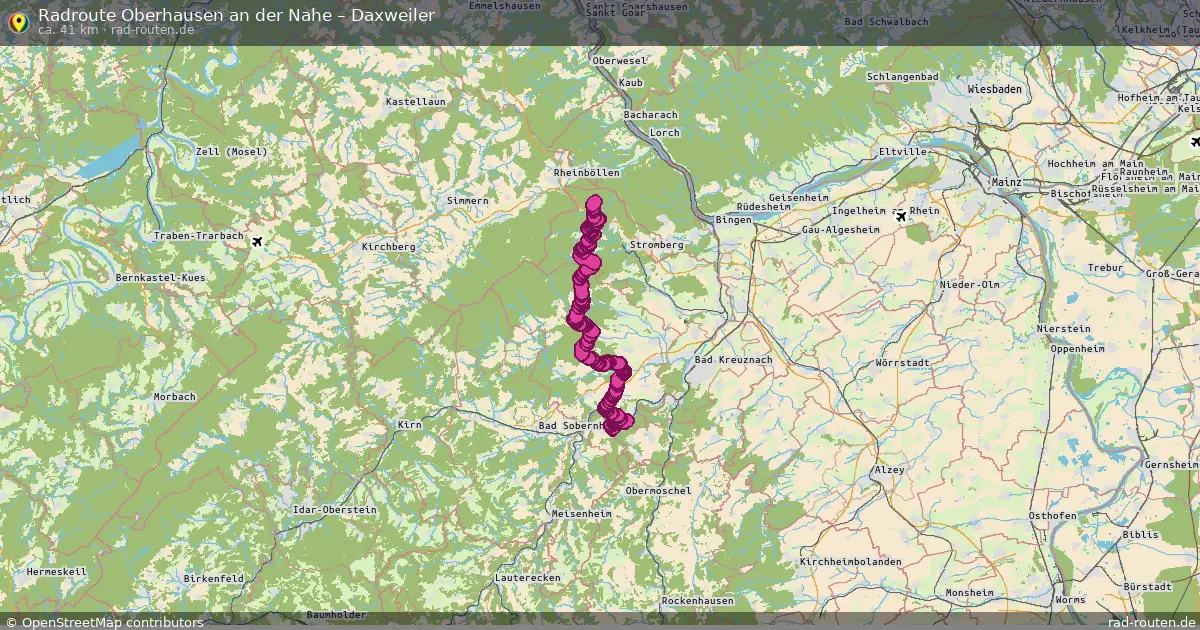Click the Kirchheimbolanden label
1200x630 pixels.
coord(852,562)
